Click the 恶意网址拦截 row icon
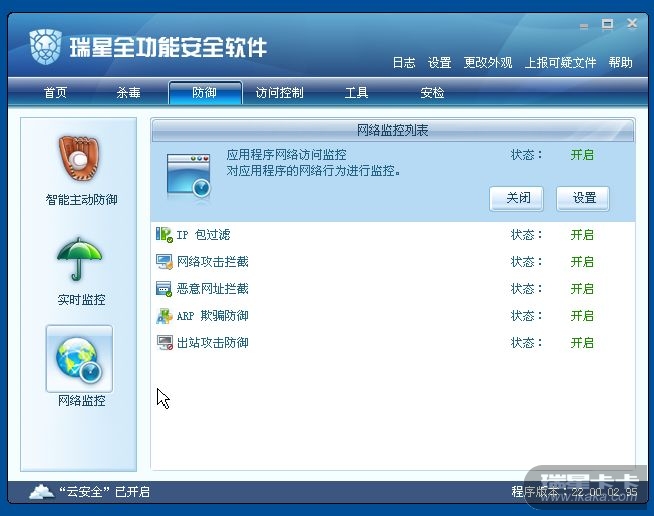 (x=164, y=289)
